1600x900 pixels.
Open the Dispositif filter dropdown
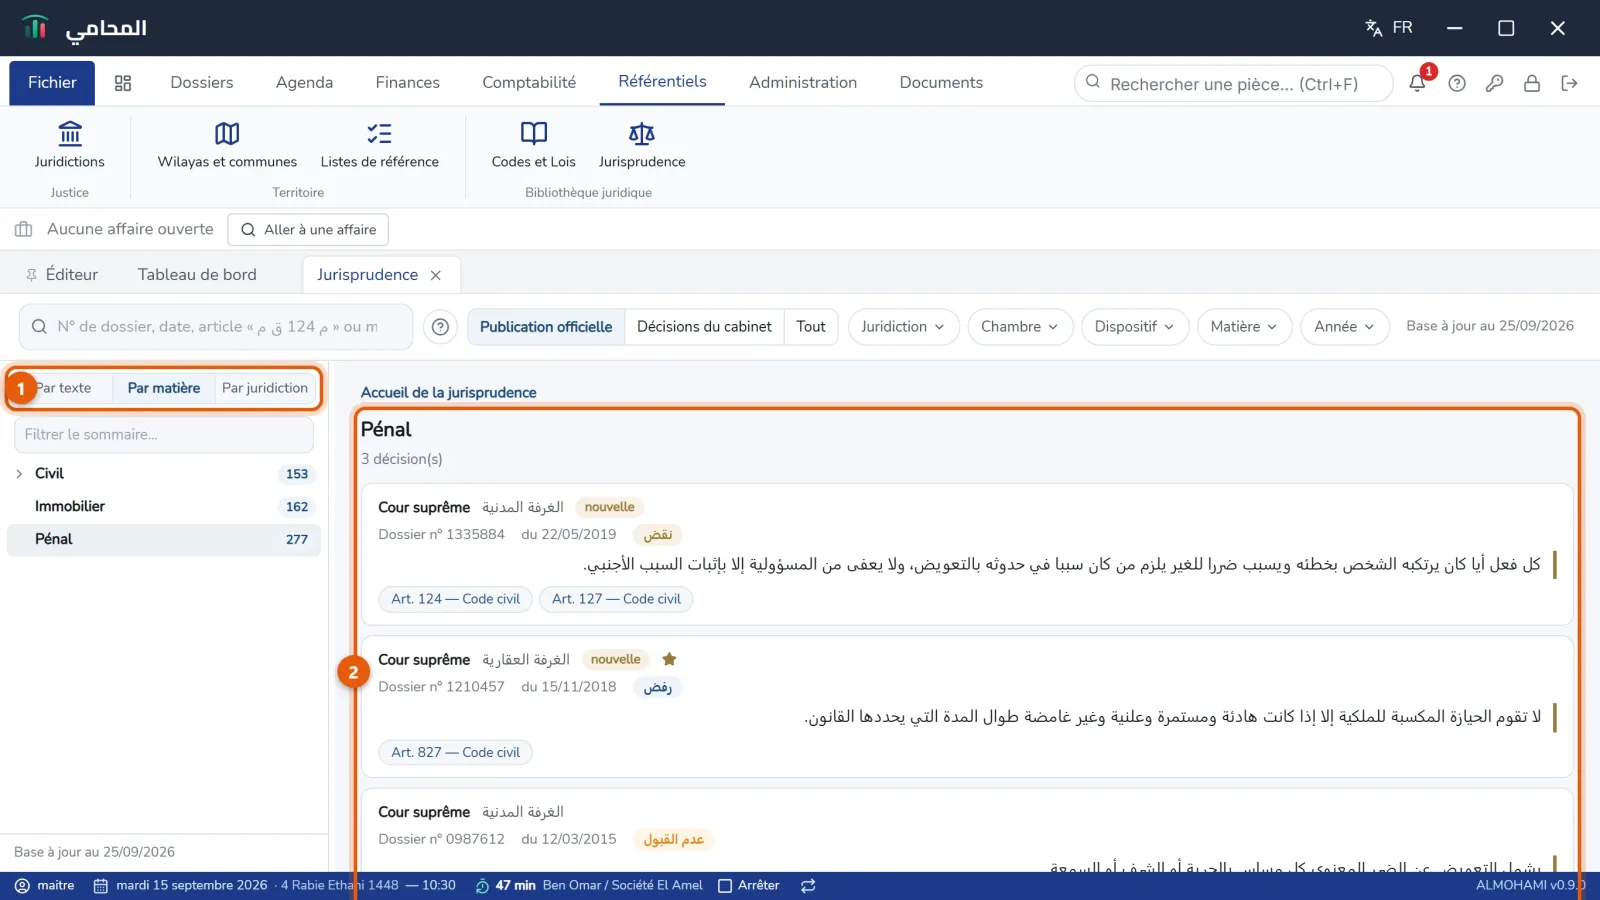1135,327
